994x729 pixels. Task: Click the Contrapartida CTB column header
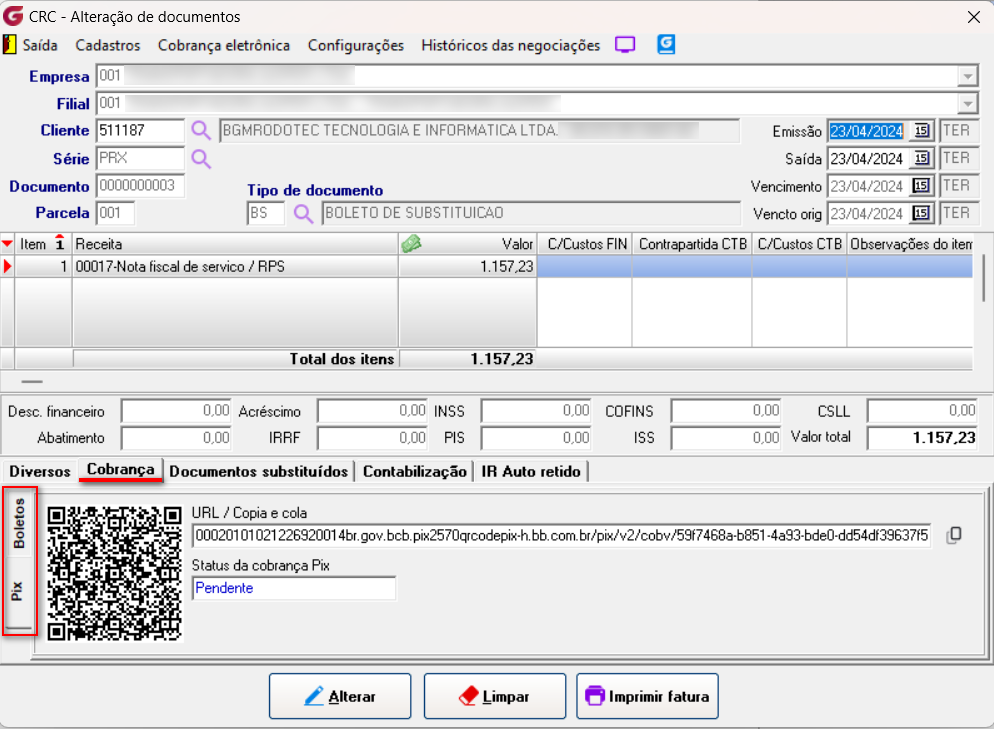pyautogui.click(x=692, y=244)
